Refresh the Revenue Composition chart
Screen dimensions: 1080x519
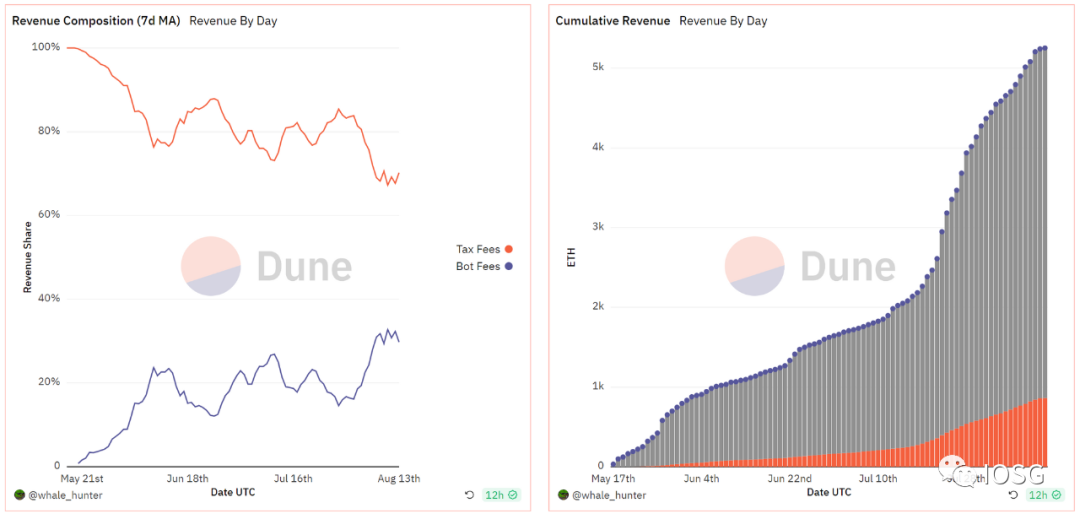pyautogui.click(x=470, y=494)
